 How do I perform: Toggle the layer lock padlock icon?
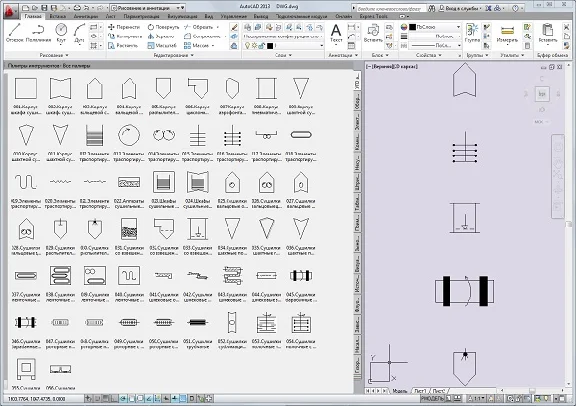[x=262, y=46]
